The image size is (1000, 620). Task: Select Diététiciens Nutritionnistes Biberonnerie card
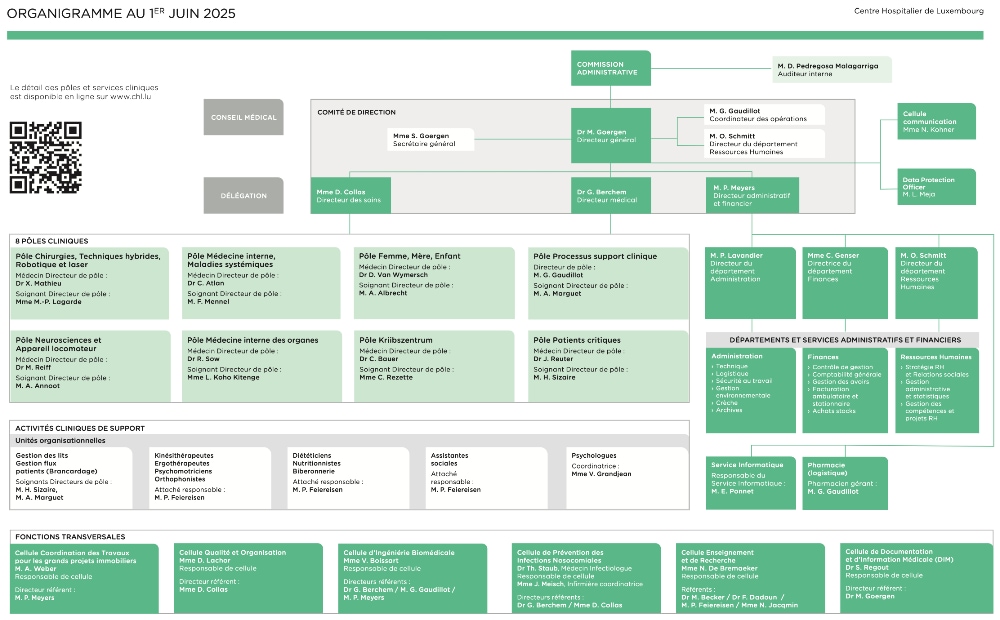[348, 477]
